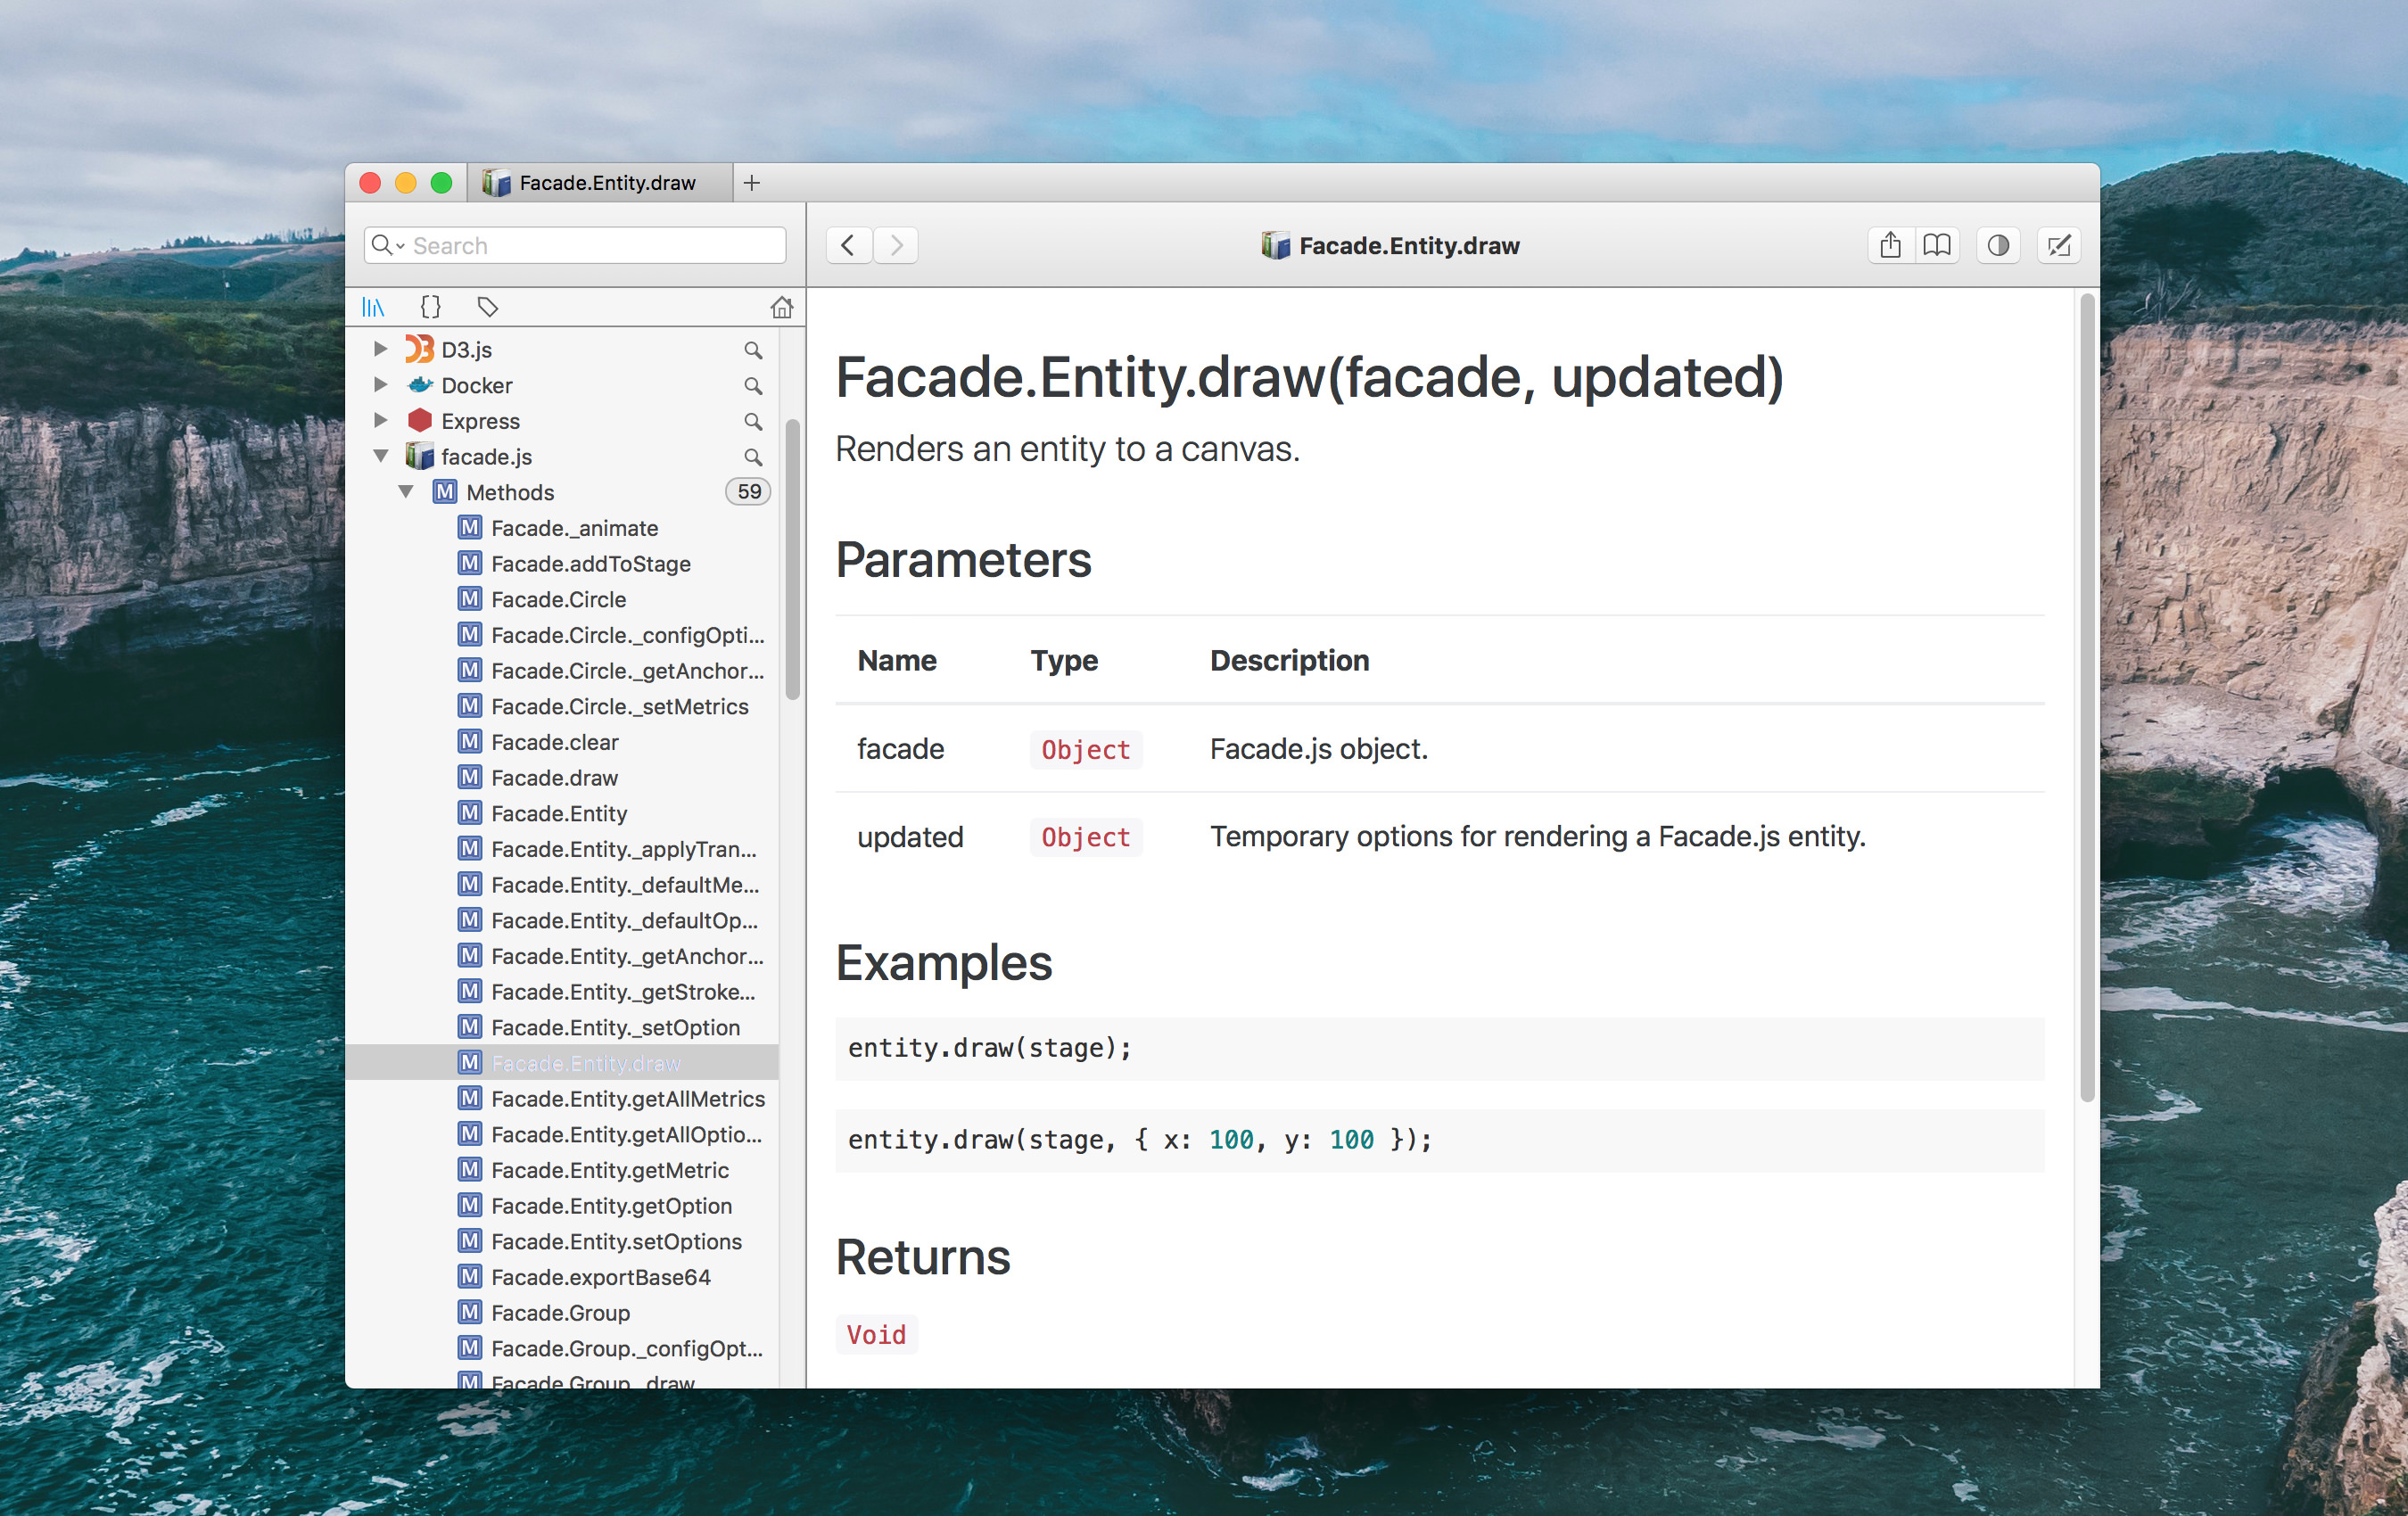Viewport: 2408px width, 1516px height.
Task: Click the share icon in top toolbar
Action: pyautogui.click(x=1889, y=244)
